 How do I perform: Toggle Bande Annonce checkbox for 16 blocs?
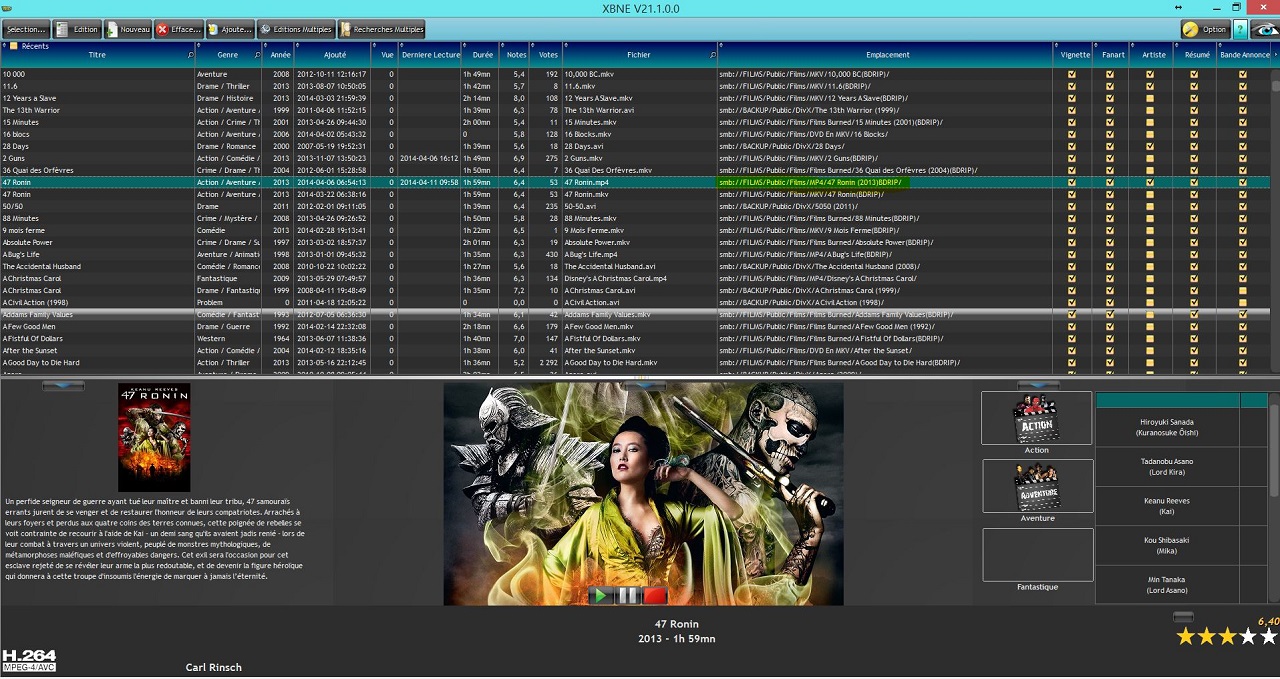[x=1243, y=134]
